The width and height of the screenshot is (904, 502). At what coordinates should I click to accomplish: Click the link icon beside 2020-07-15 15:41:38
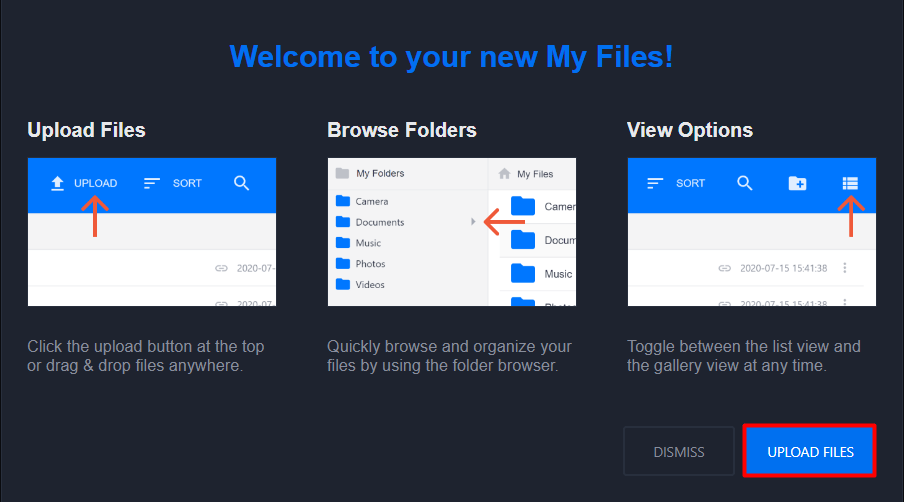tap(725, 268)
